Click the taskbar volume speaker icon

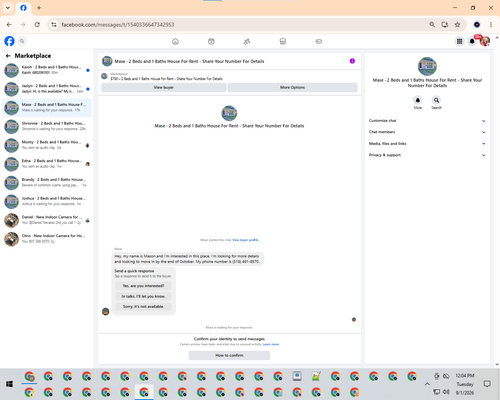446,392
